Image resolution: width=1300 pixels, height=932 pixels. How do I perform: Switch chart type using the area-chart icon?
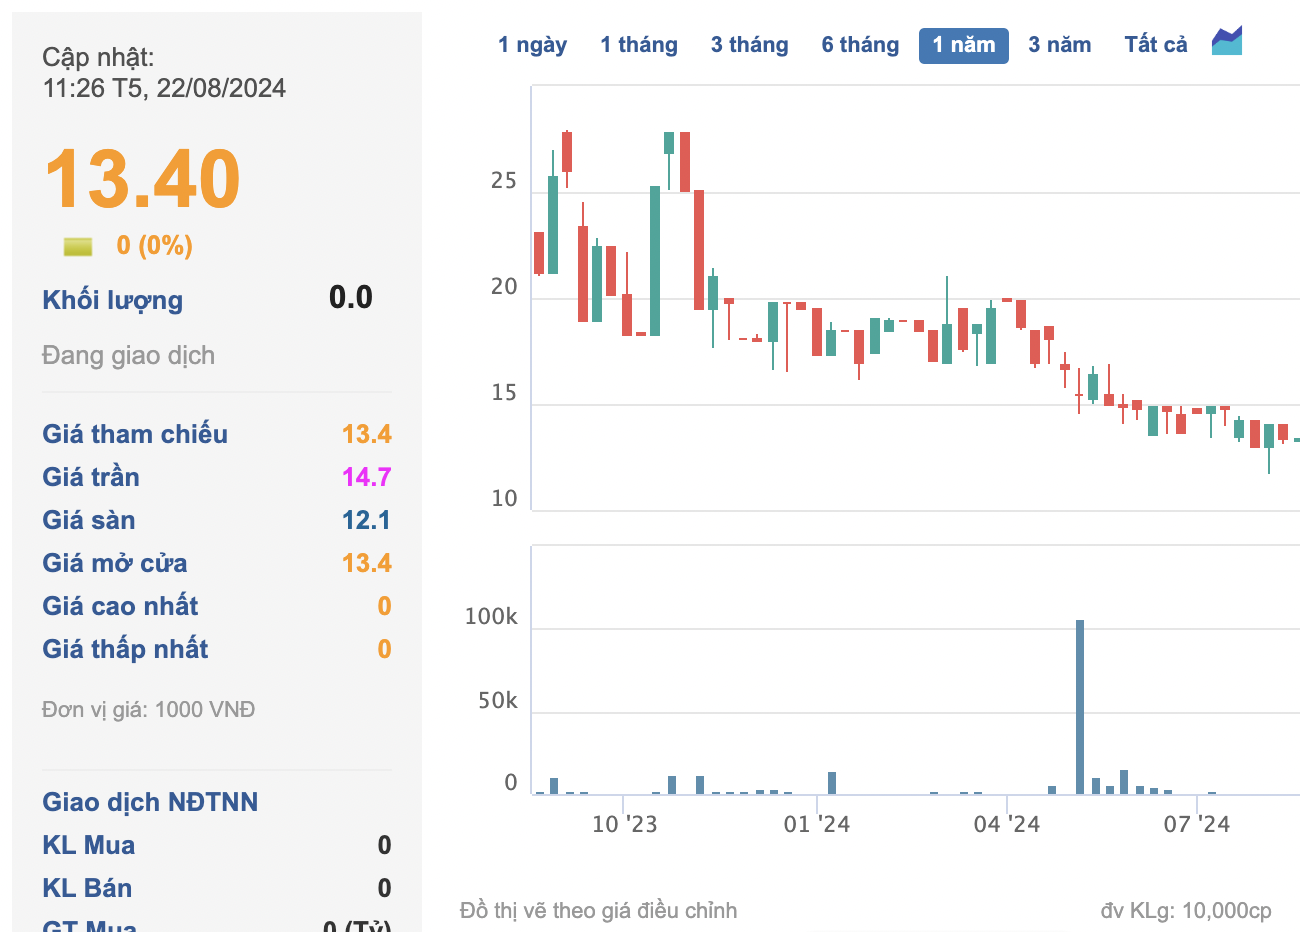point(1227,41)
